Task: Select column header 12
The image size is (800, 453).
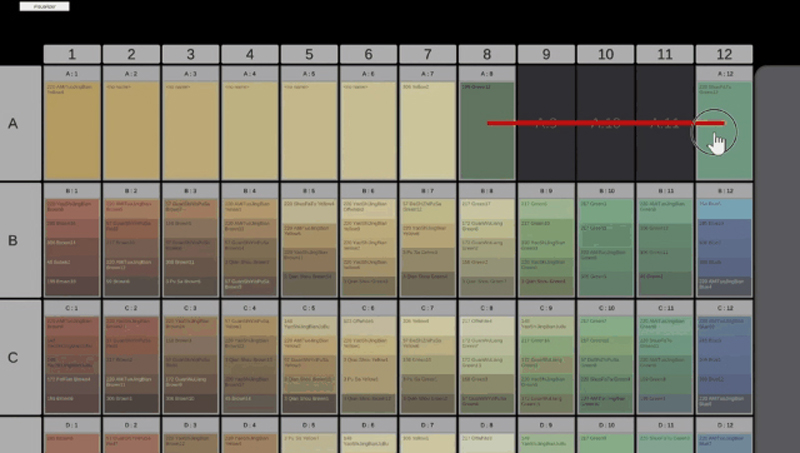Action: pyautogui.click(x=724, y=54)
